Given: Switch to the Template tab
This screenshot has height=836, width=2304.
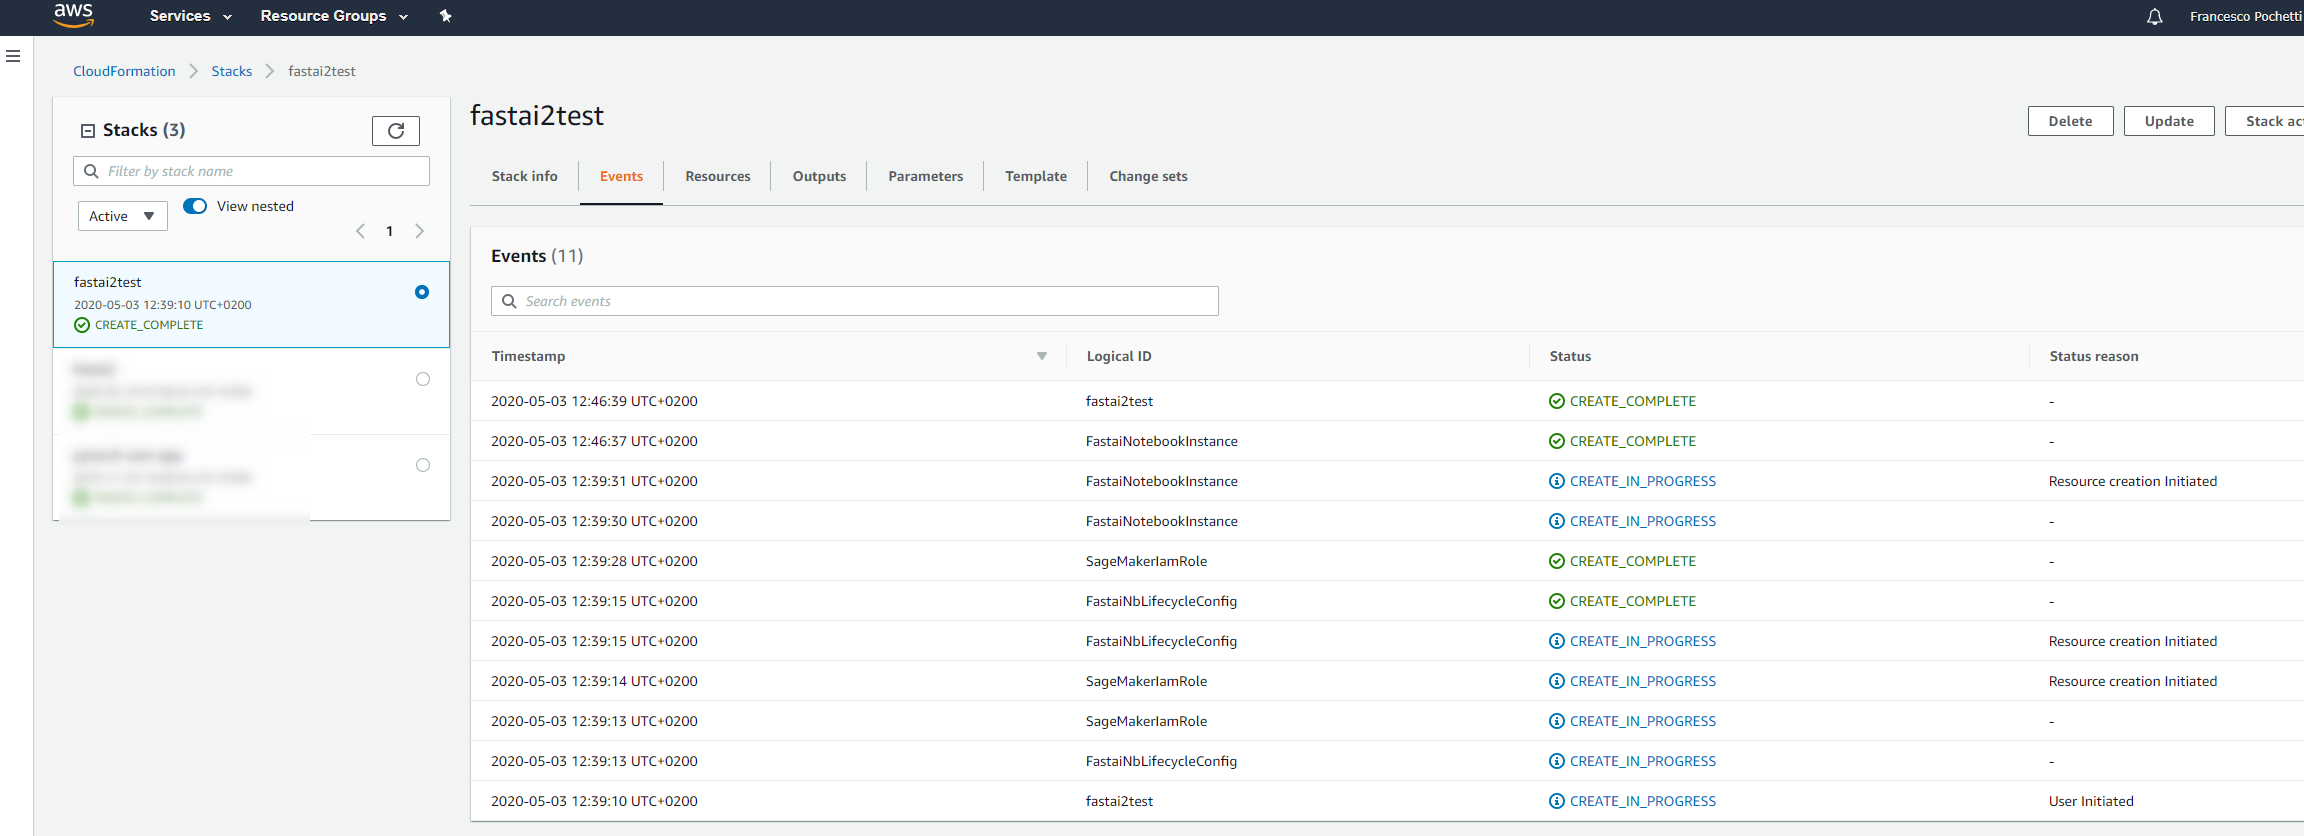Looking at the screenshot, I should tap(1035, 176).
